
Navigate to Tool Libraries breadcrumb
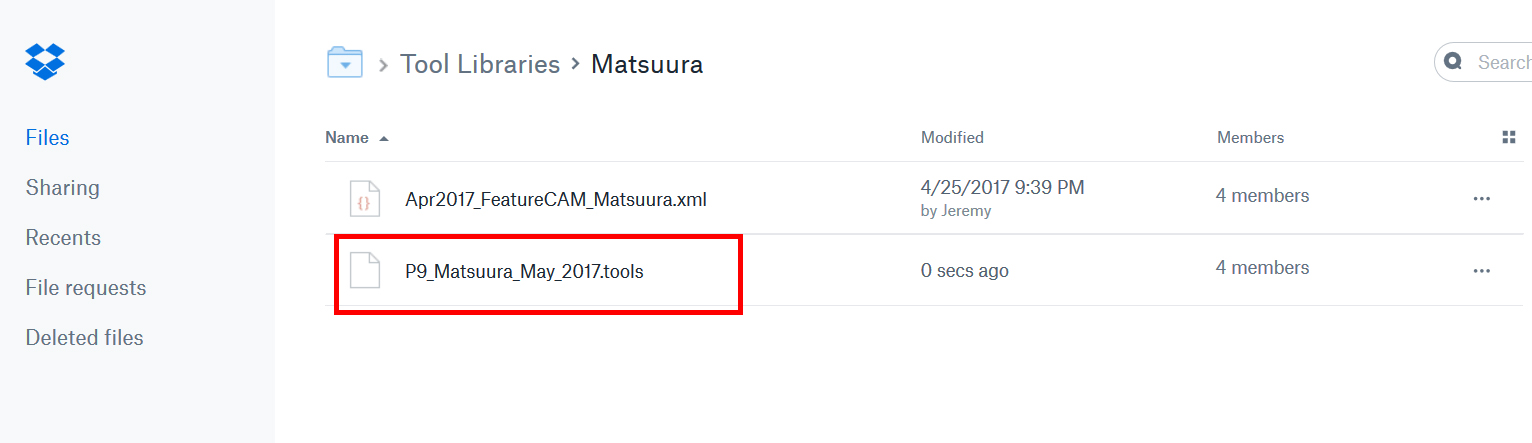pyautogui.click(x=480, y=64)
